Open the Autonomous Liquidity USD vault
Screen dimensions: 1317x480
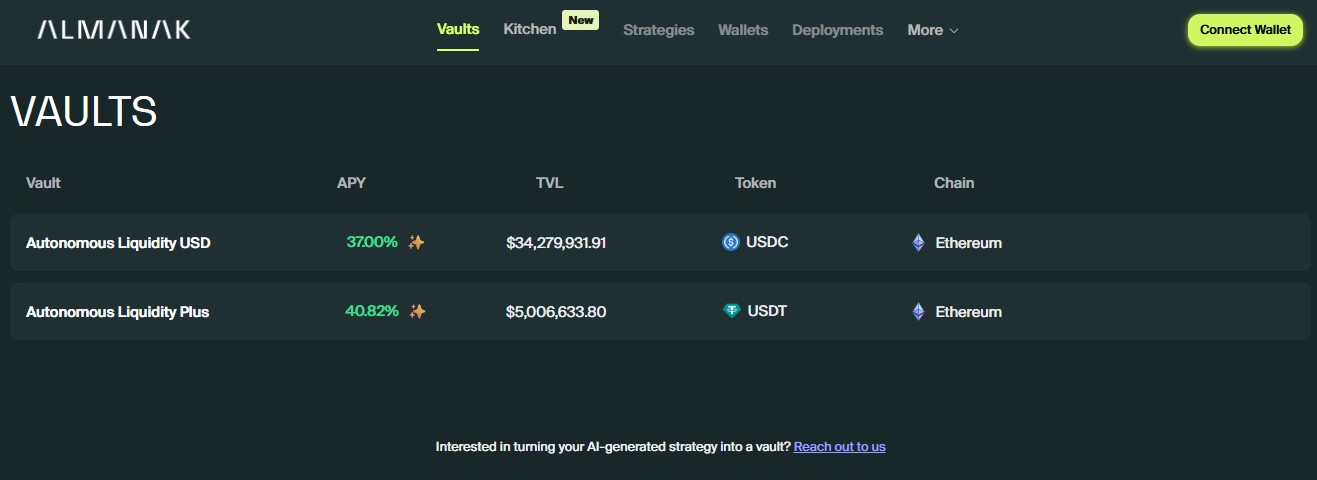(x=118, y=242)
